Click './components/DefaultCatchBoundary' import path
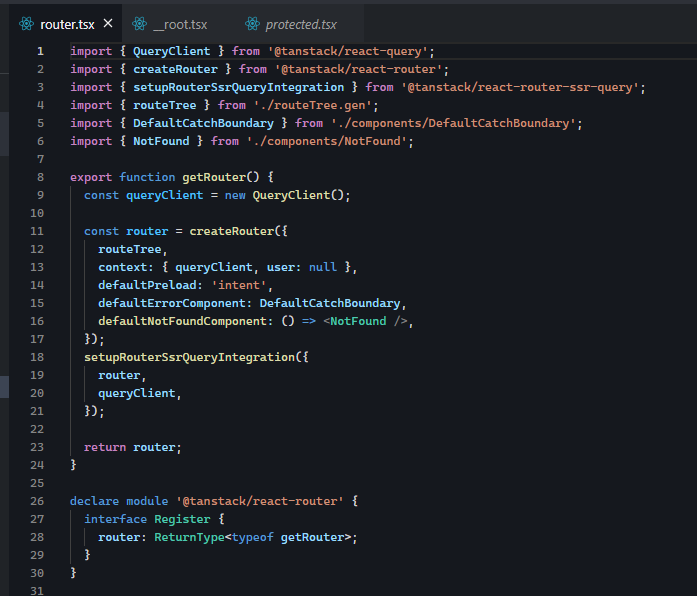 click(x=453, y=123)
